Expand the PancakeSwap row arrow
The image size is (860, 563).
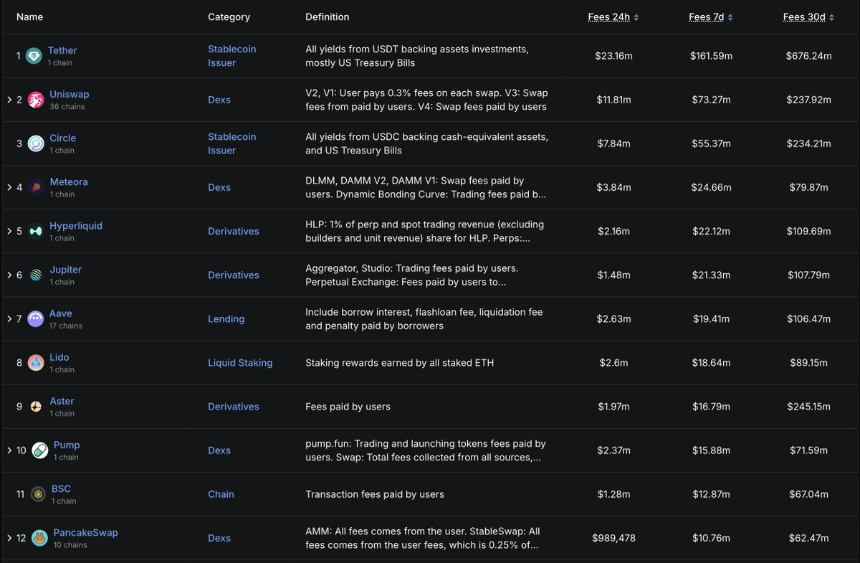(9, 538)
